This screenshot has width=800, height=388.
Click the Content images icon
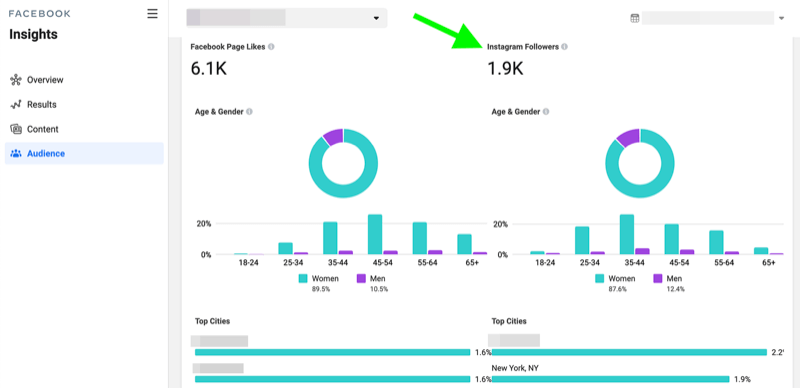[x=16, y=129]
